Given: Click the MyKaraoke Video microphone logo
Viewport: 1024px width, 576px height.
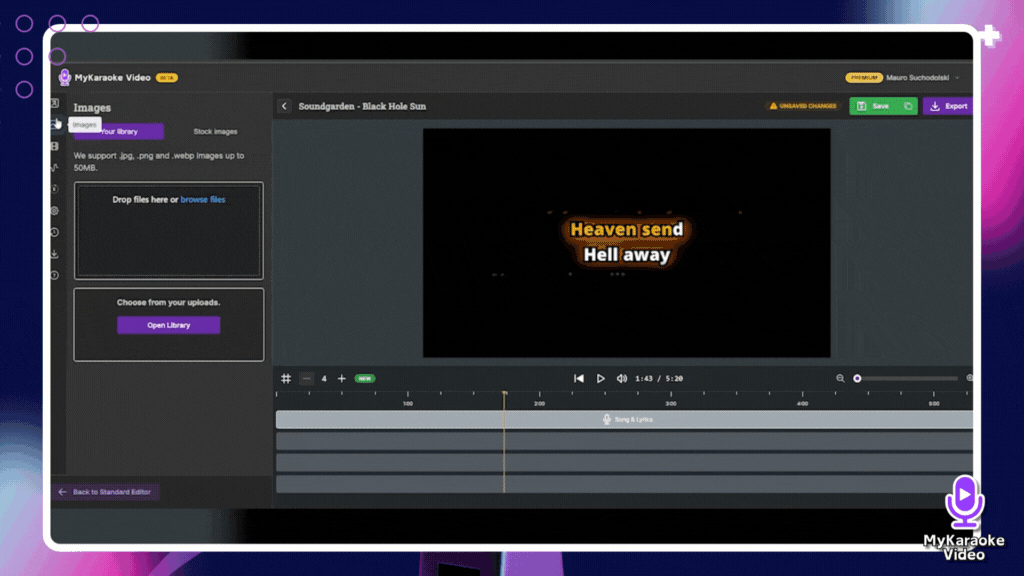Looking at the screenshot, I should pyautogui.click(x=64, y=78).
